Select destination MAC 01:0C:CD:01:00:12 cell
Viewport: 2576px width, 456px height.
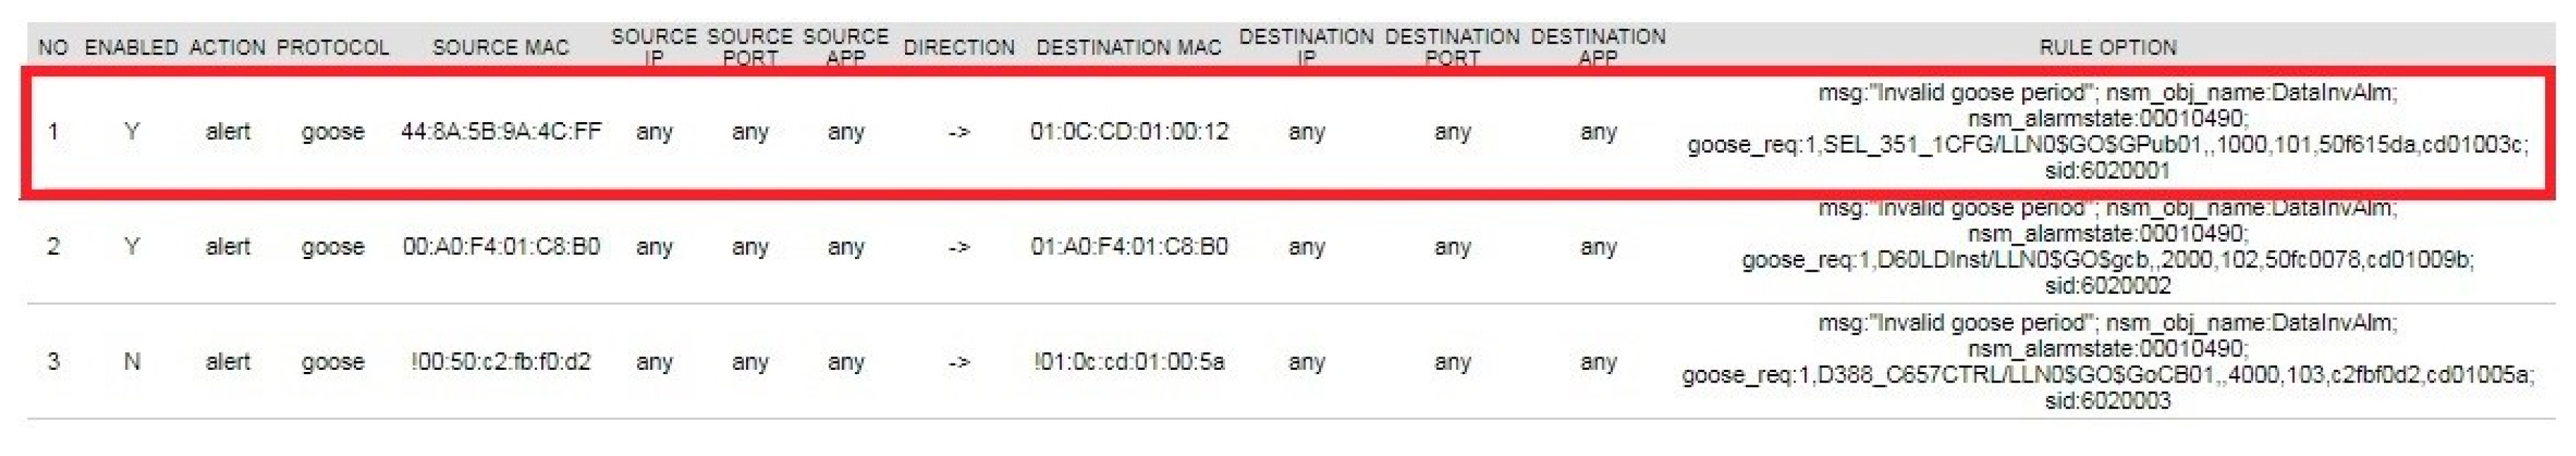point(1129,131)
